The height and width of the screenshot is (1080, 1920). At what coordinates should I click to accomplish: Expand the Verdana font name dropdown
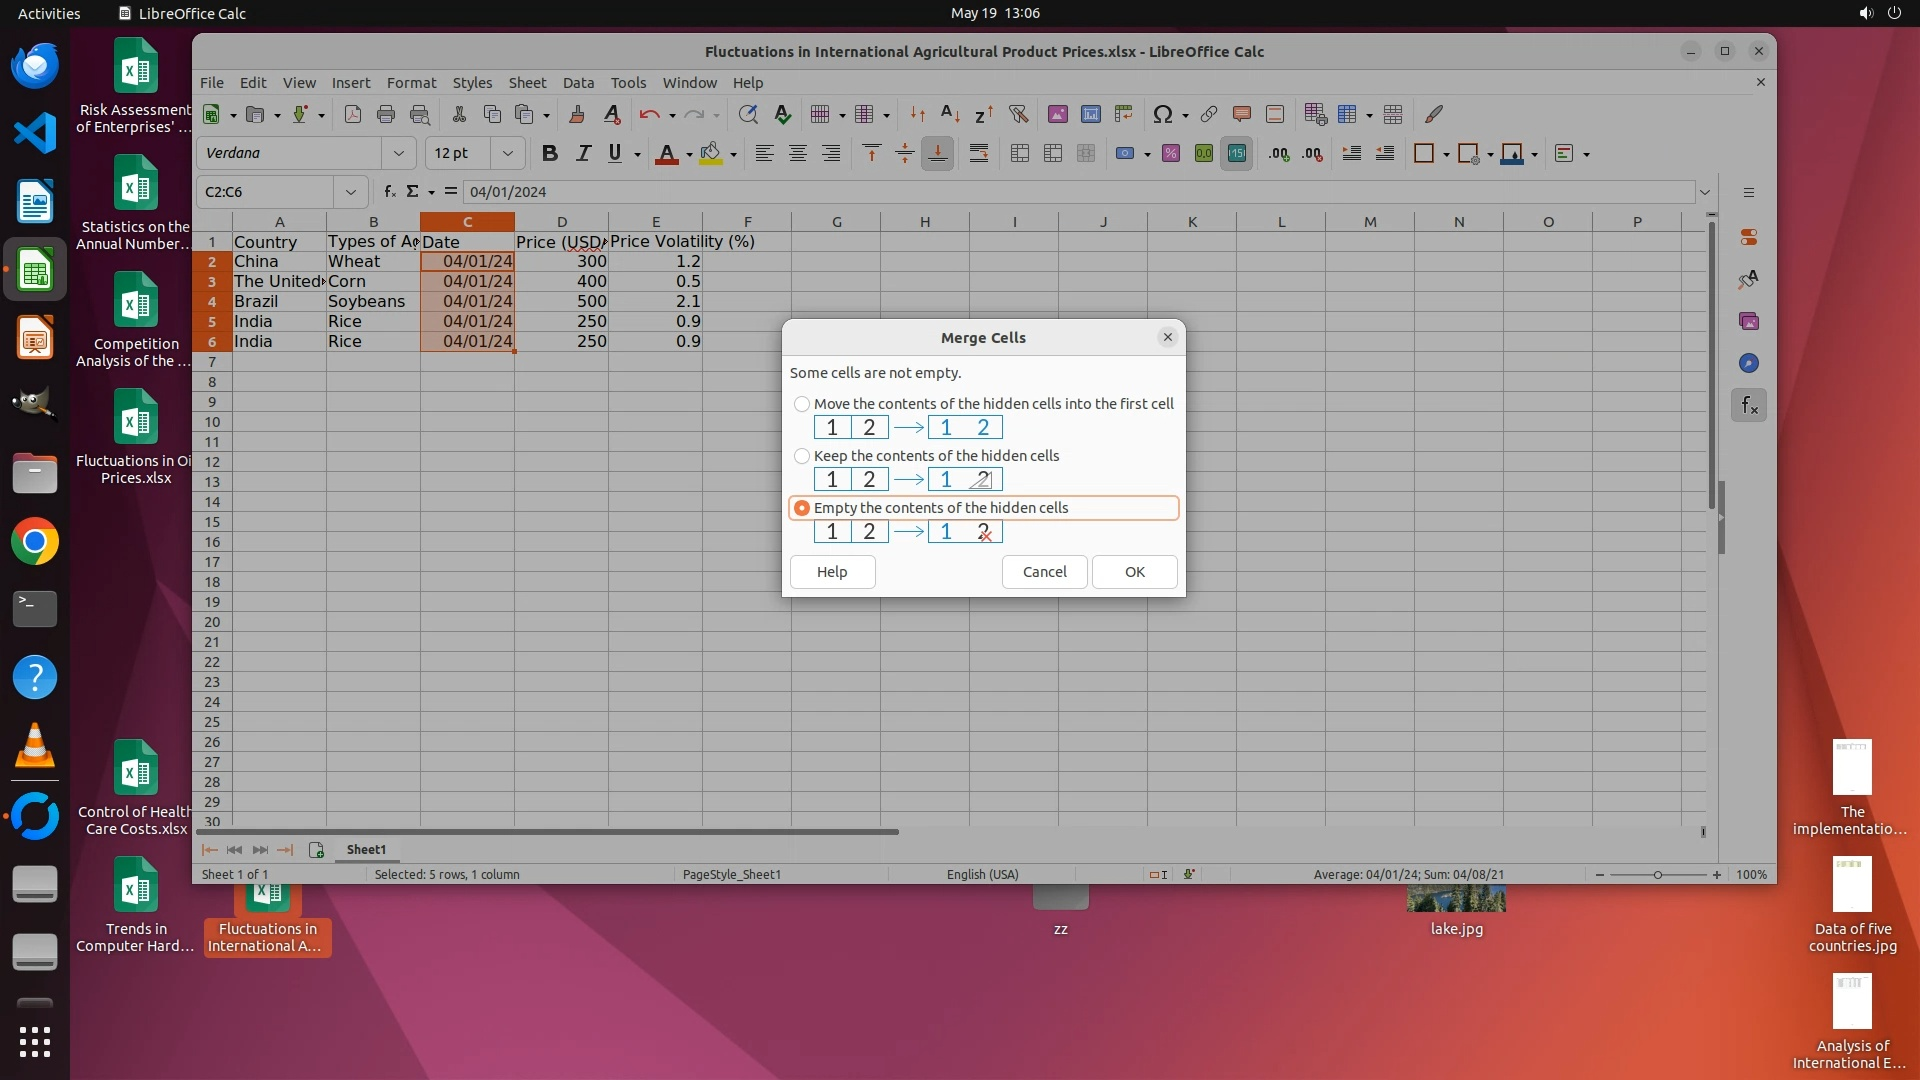tap(399, 154)
